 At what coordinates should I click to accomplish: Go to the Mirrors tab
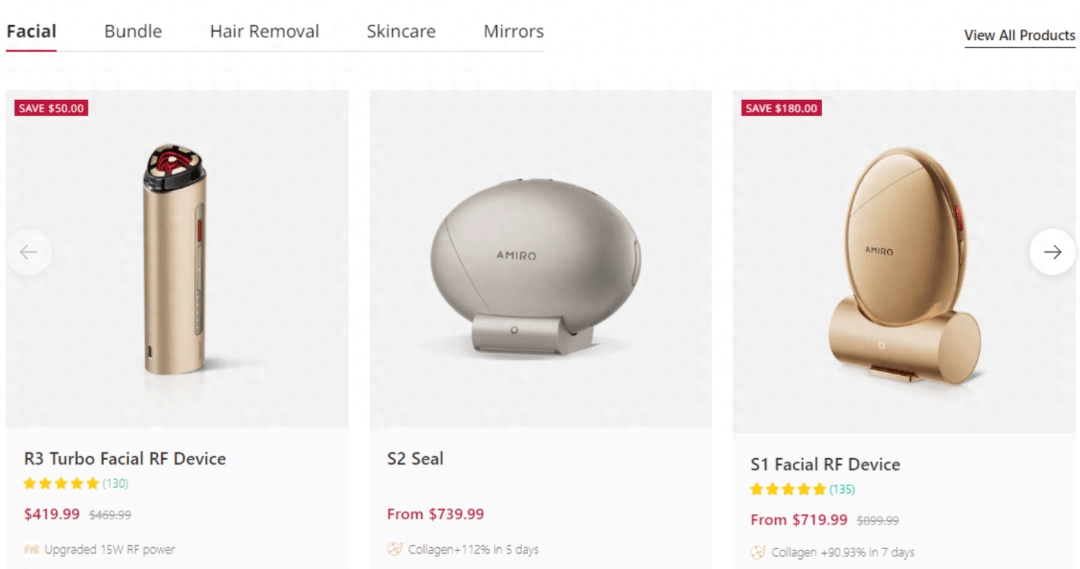[x=513, y=31]
